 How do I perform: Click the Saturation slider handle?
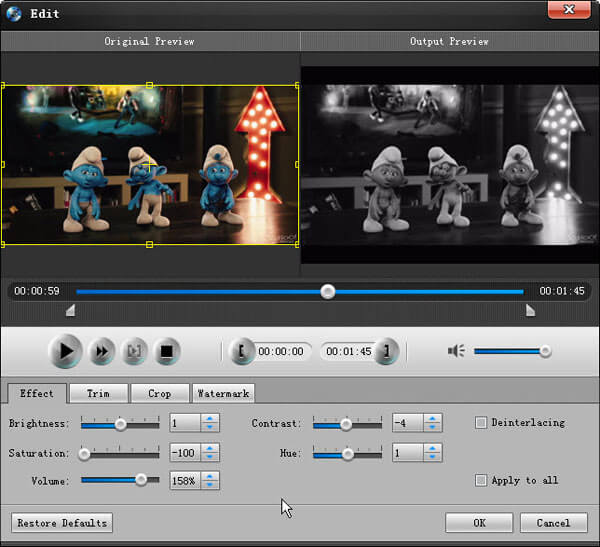84,454
